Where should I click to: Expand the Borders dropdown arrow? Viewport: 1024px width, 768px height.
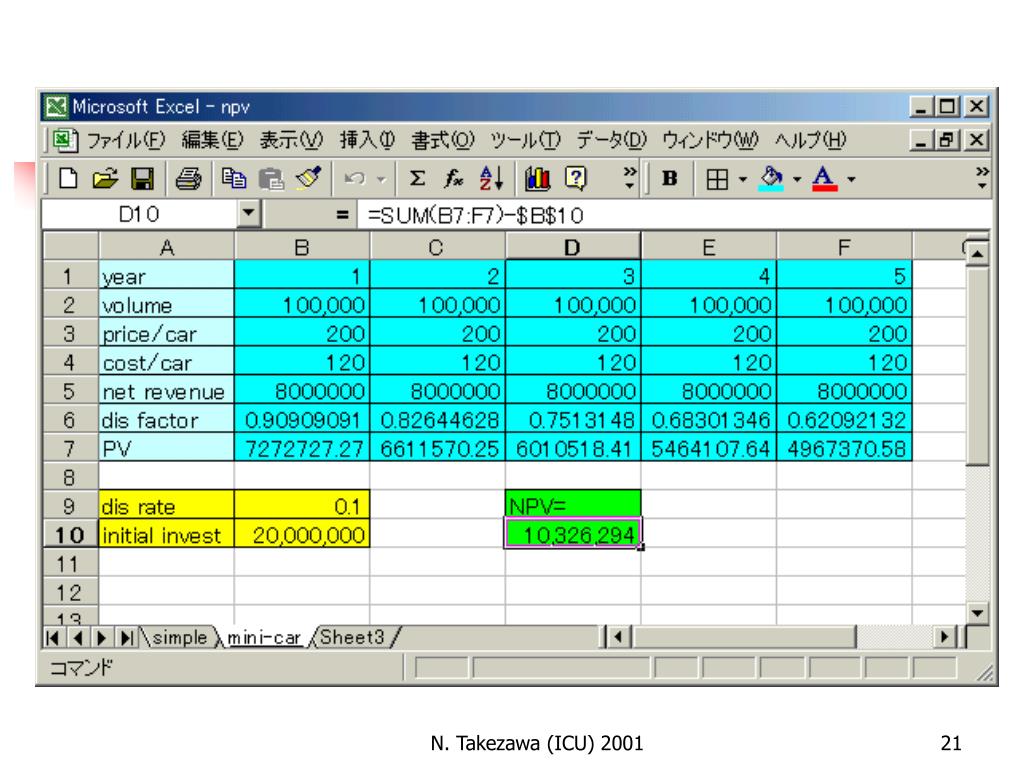(x=743, y=179)
